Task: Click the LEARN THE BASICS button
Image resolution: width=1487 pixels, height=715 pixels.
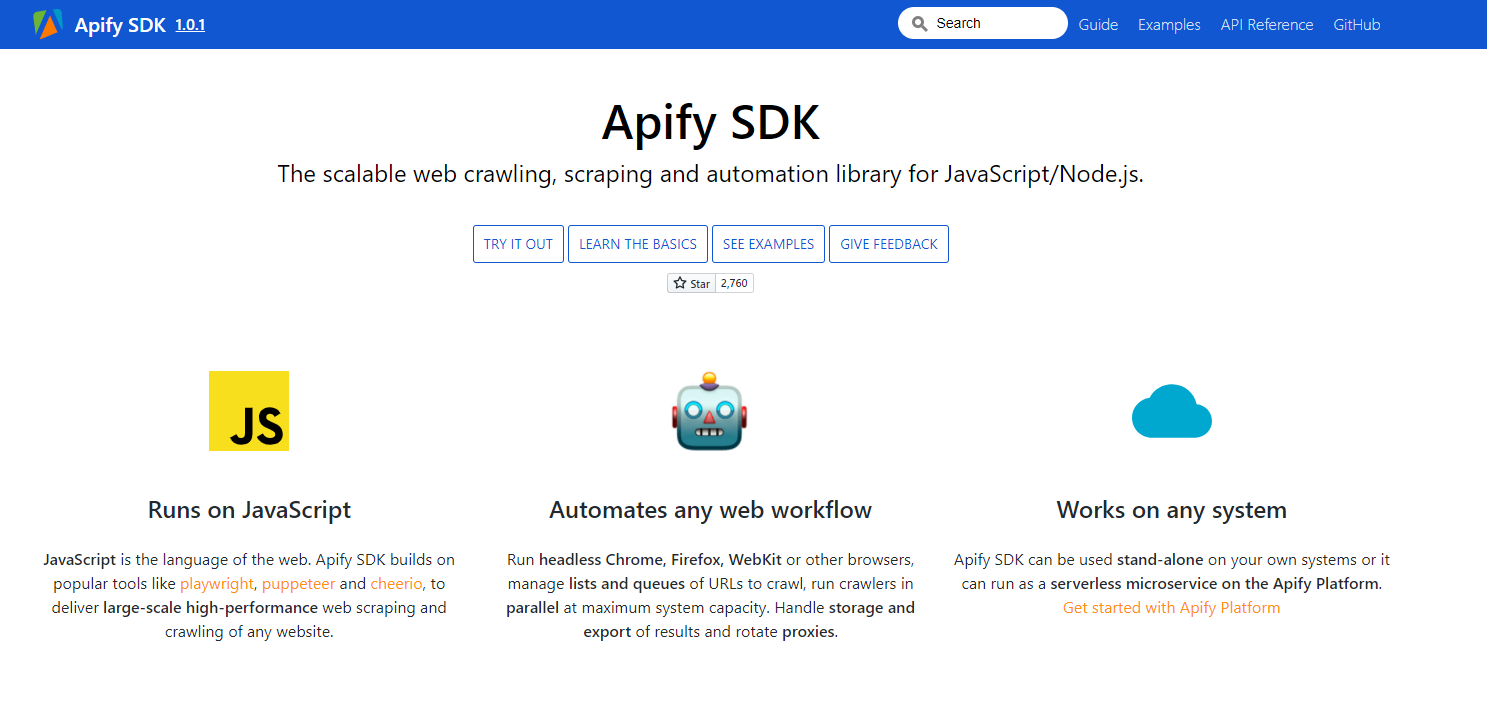Action: coord(637,243)
